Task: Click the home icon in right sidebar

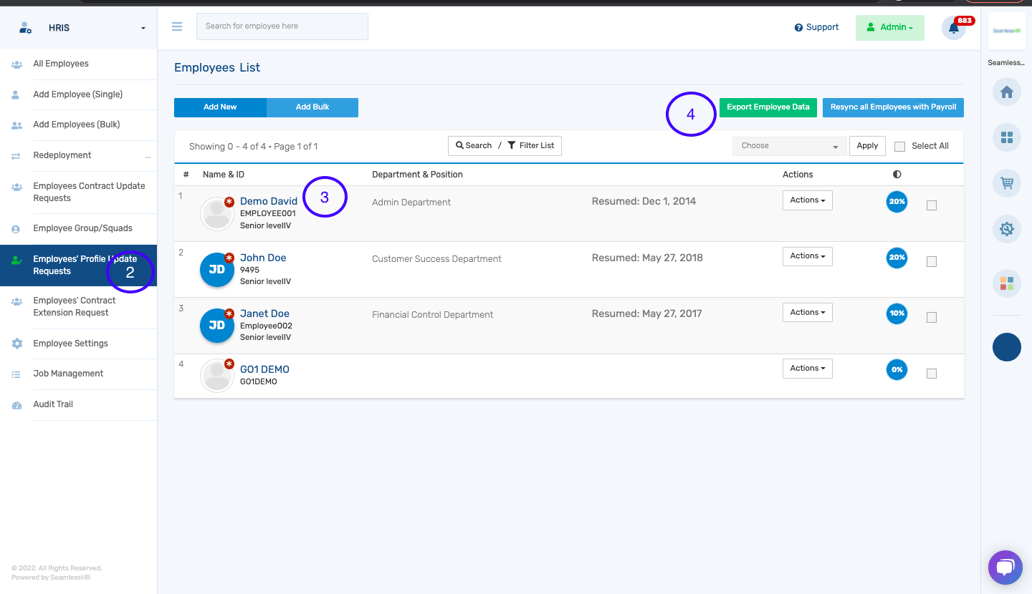Action: pyautogui.click(x=1006, y=92)
